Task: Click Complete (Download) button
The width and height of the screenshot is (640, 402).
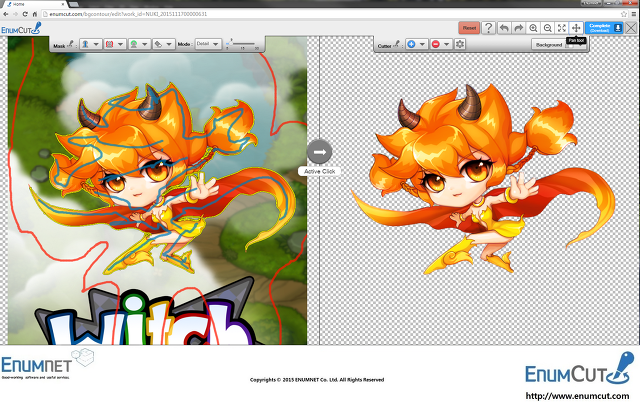Action: (604, 28)
